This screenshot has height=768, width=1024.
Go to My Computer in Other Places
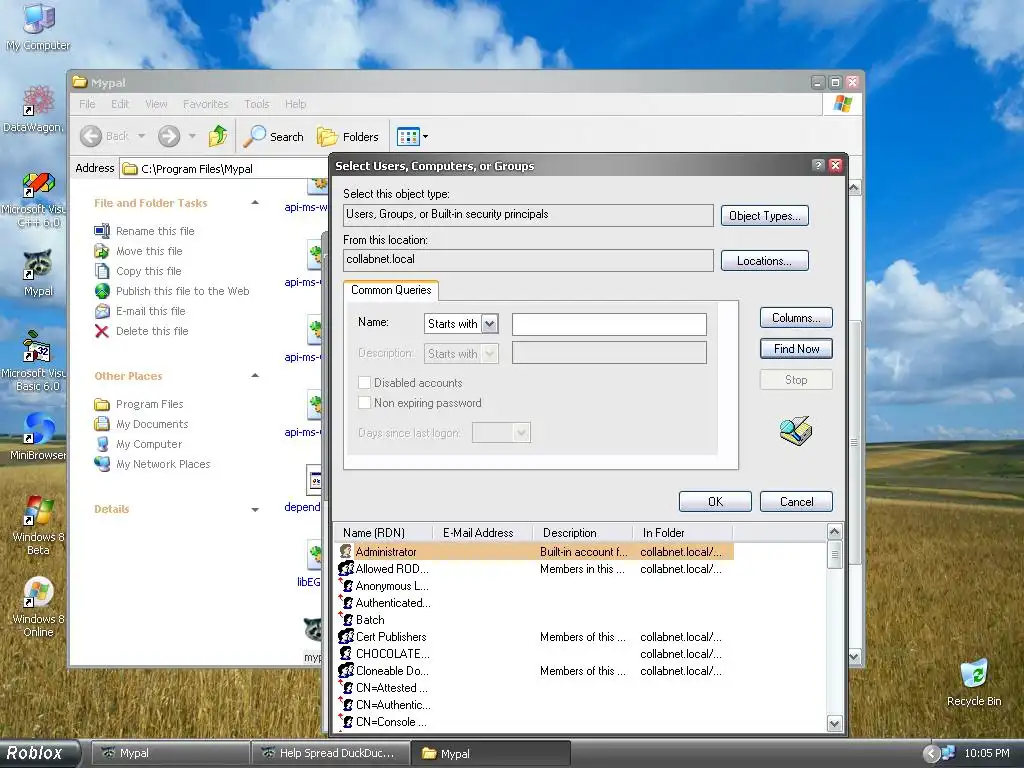[x=149, y=444]
